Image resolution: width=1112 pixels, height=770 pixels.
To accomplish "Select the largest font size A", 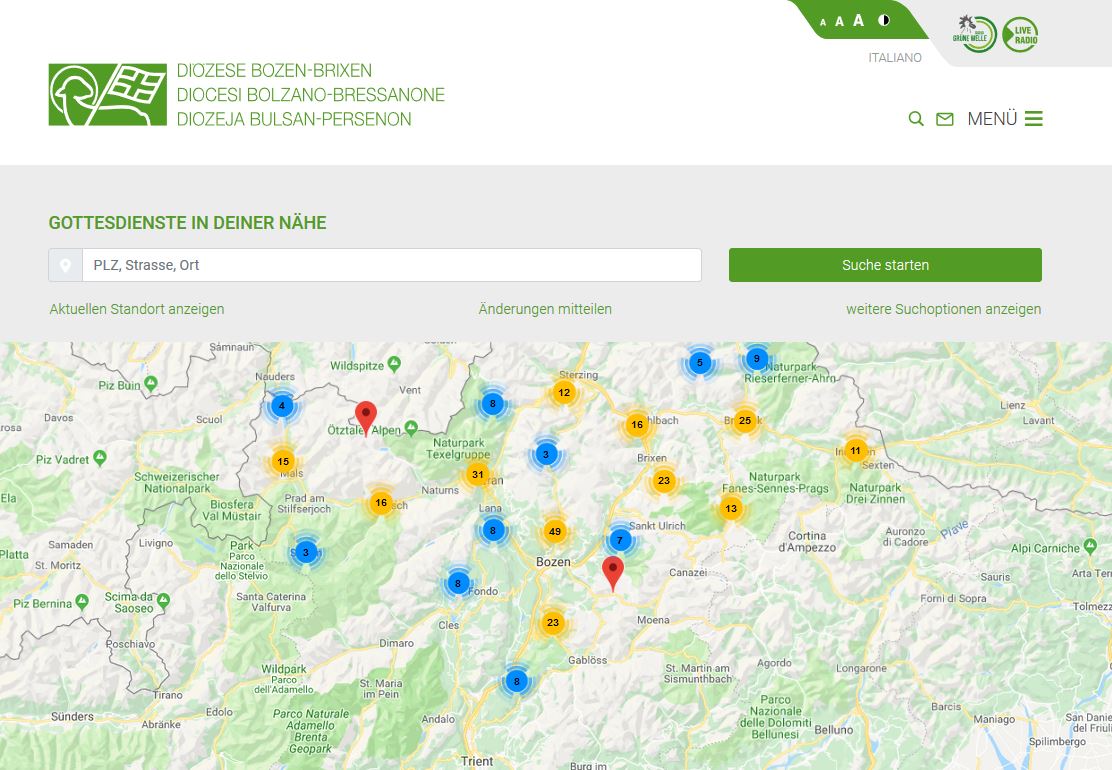I will click(x=858, y=21).
